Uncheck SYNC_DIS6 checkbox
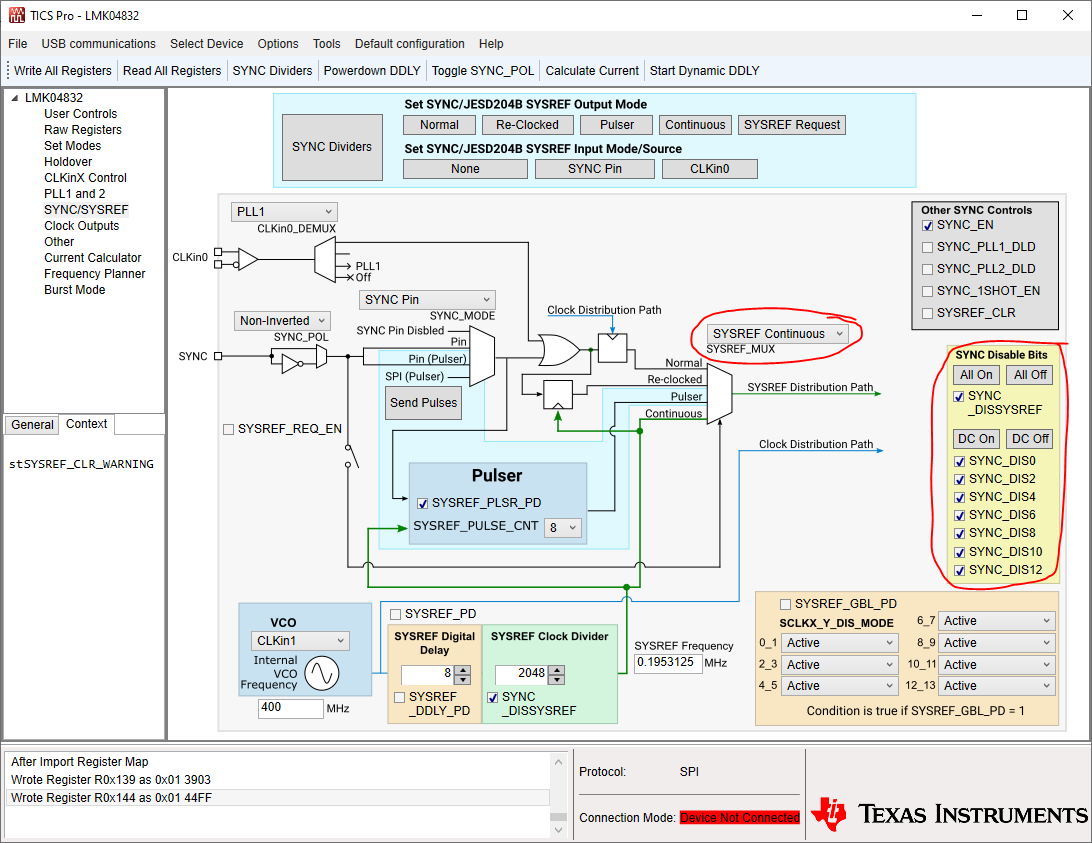Image resolution: width=1092 pixels, height=843 pixels. click(x=959, y=516)
